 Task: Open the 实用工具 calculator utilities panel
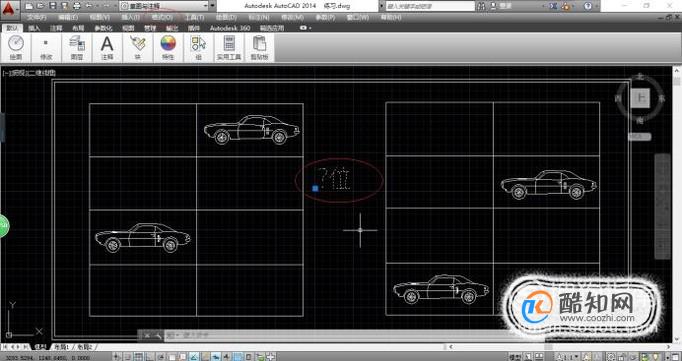point(229,47)
